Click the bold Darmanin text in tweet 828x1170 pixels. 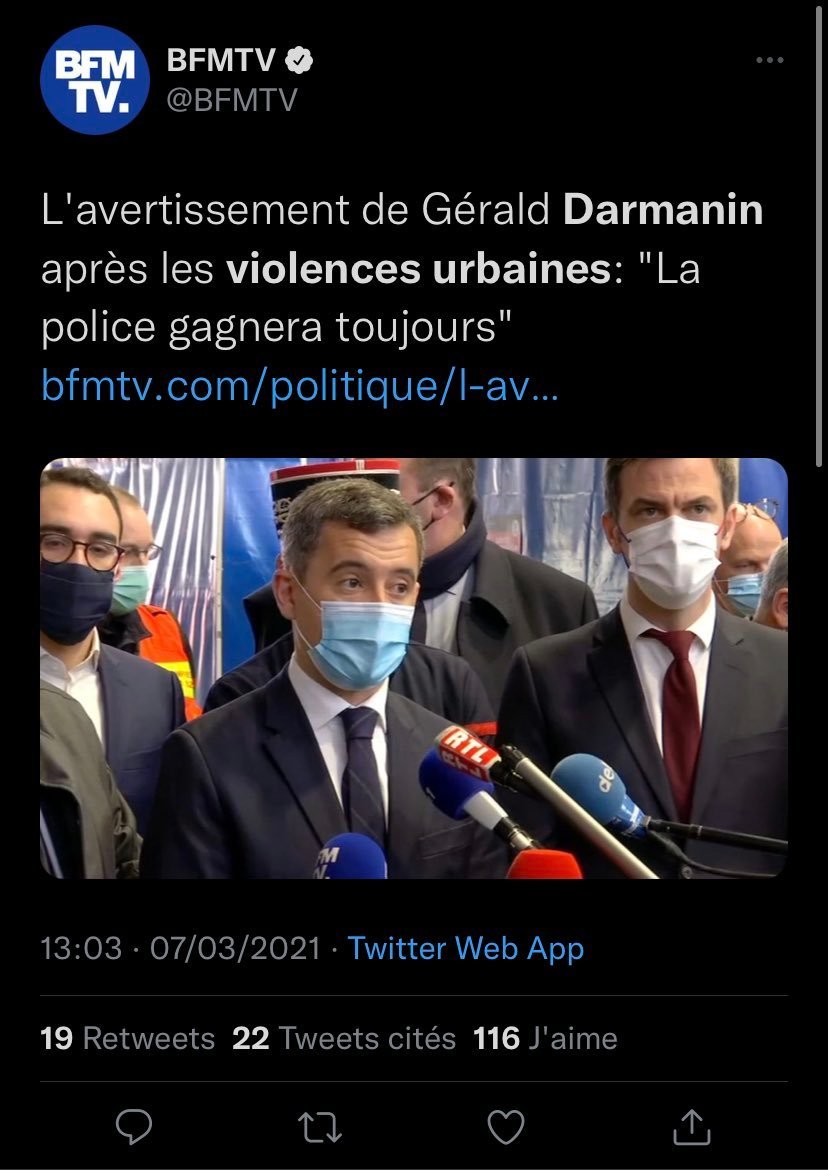click(663, 210)
